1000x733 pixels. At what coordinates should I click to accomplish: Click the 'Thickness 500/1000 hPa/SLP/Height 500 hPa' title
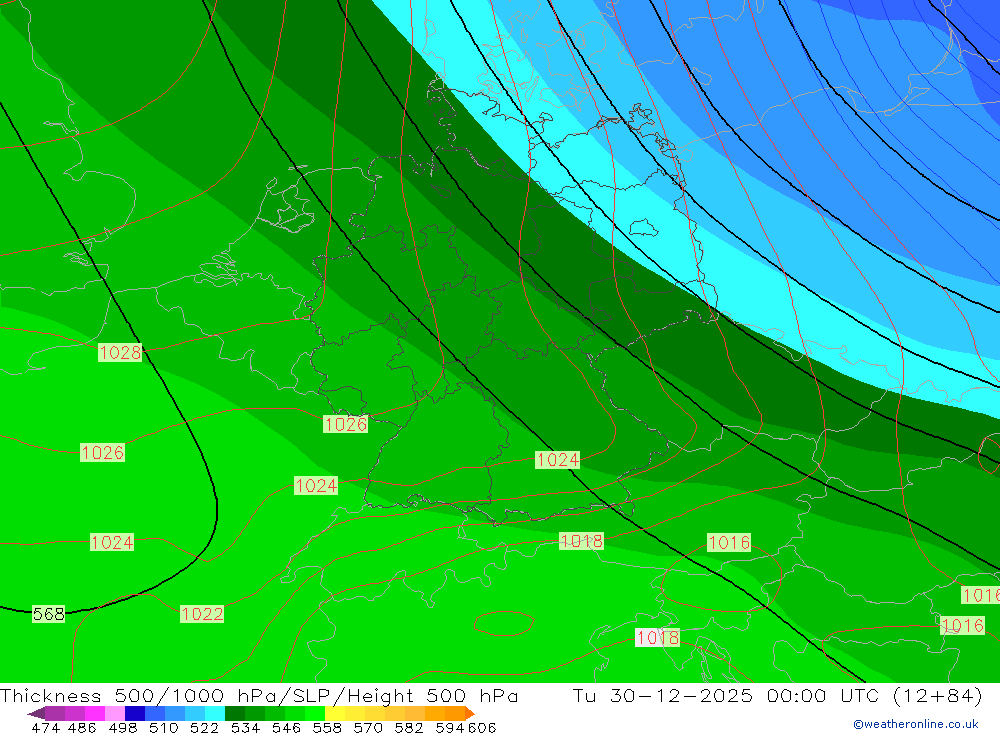(259, 696)
